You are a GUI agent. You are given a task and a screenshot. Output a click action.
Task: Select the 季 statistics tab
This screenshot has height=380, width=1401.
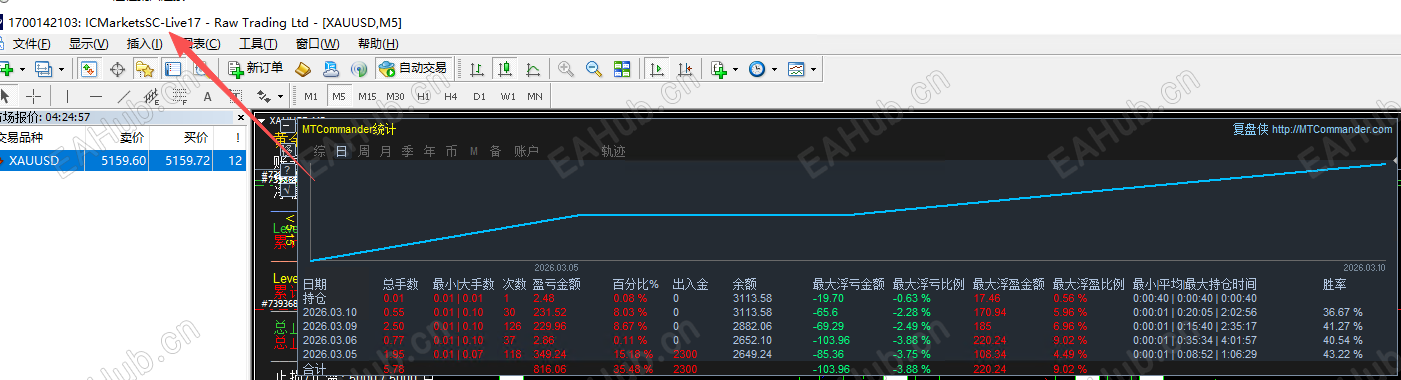pyautogui.click(x=408, y=151)
